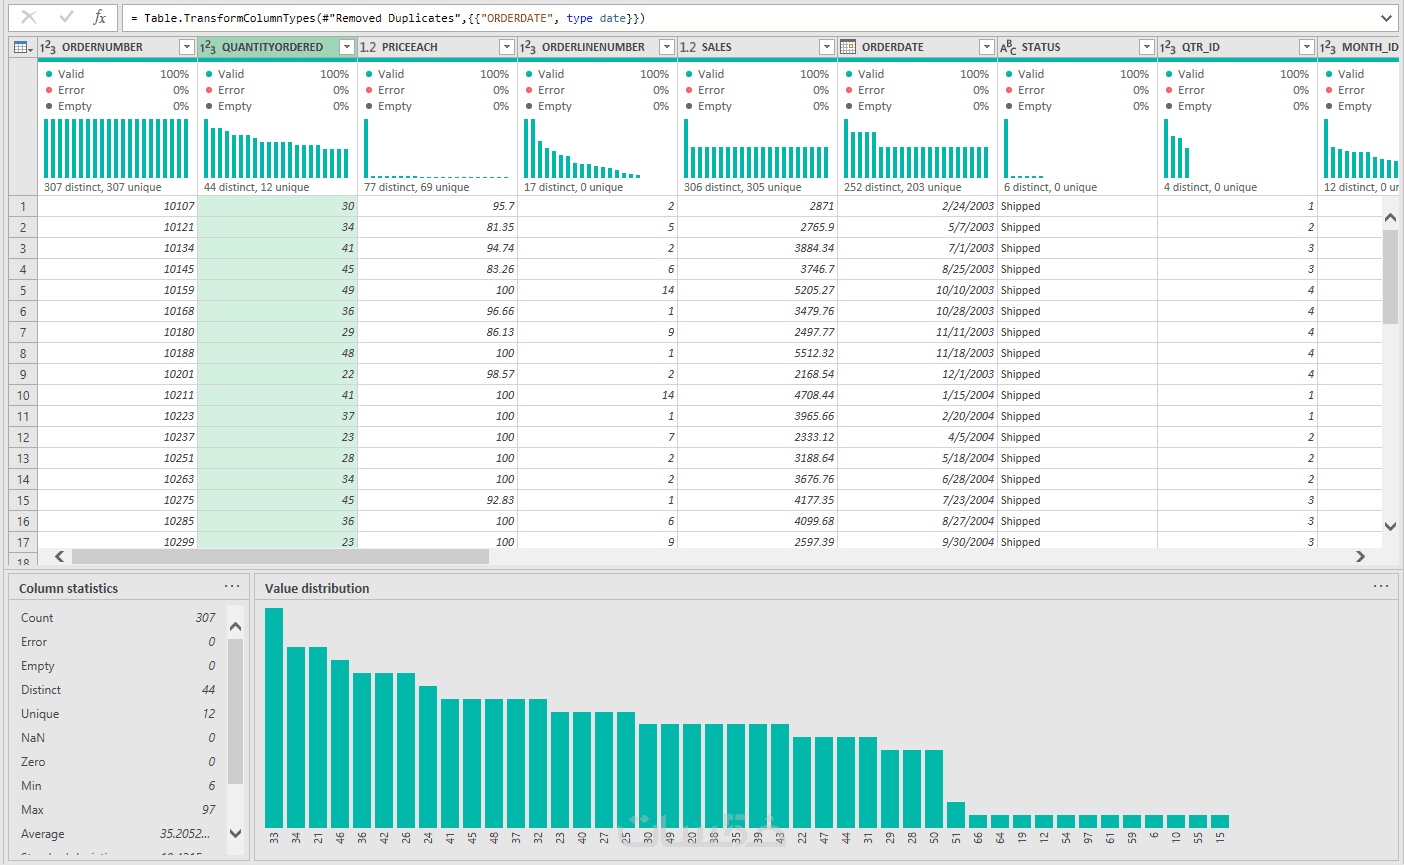Click the formula bar cancel X icon
This screenshot has width=1404, height=865.
click(29, 17)
